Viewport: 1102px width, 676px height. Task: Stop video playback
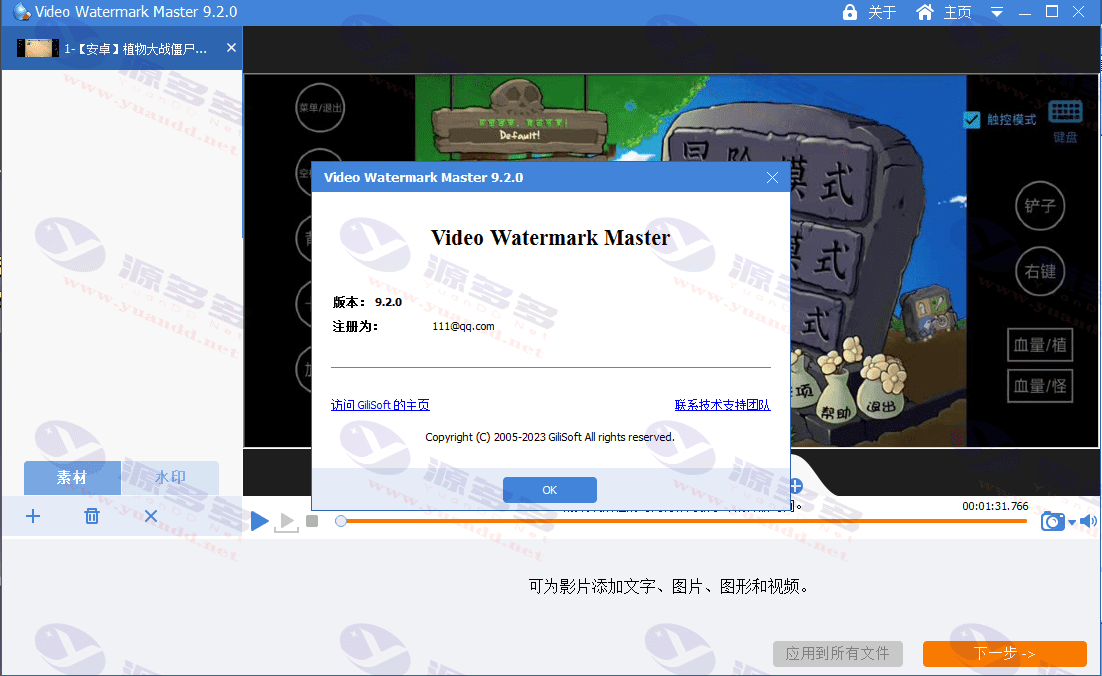click(313, 521)
